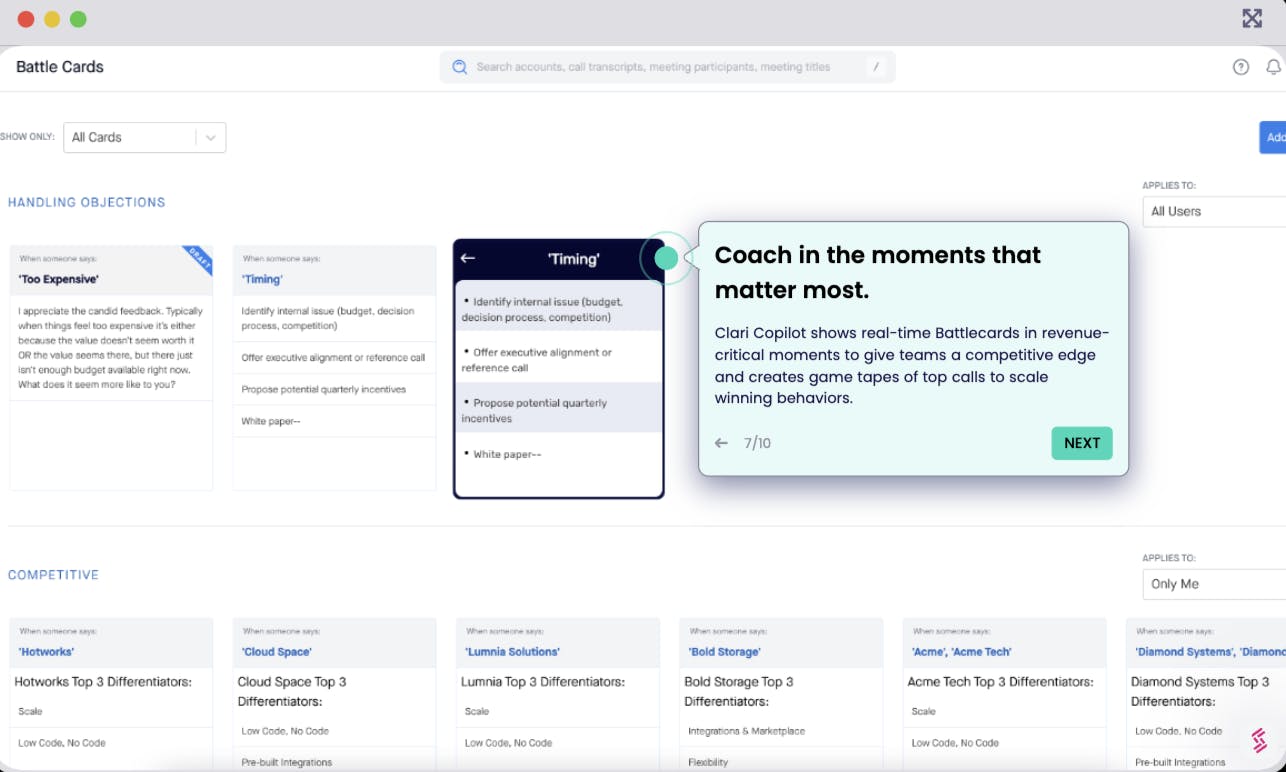Click NEXT in the tour tooltip
The image size is (1286, 772).
pyautogui.click(x=1082, y=443)
